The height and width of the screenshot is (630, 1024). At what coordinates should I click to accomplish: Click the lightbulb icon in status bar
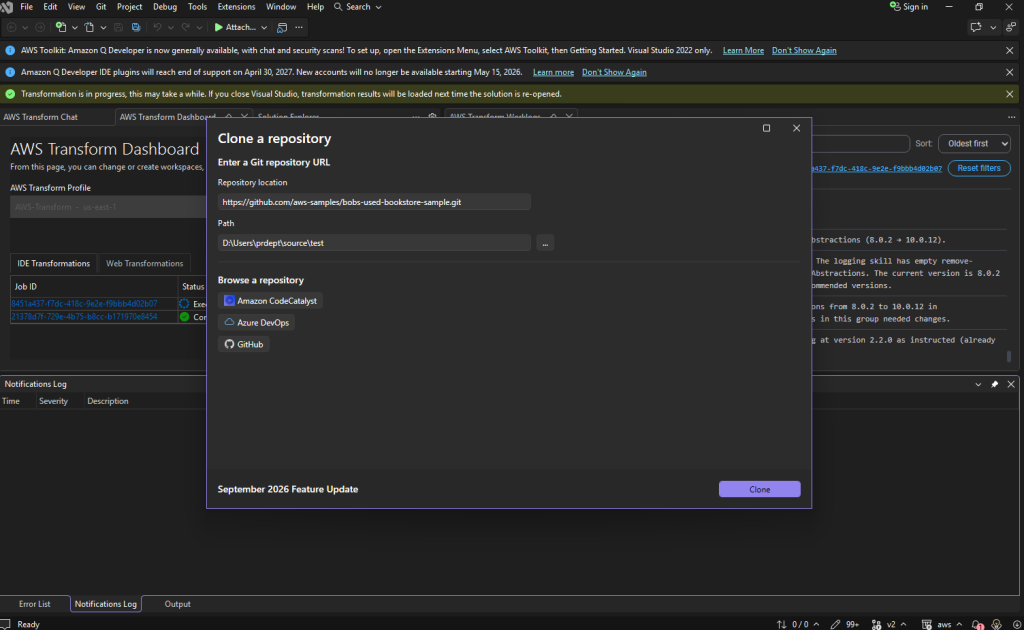(x=997, y=625)
